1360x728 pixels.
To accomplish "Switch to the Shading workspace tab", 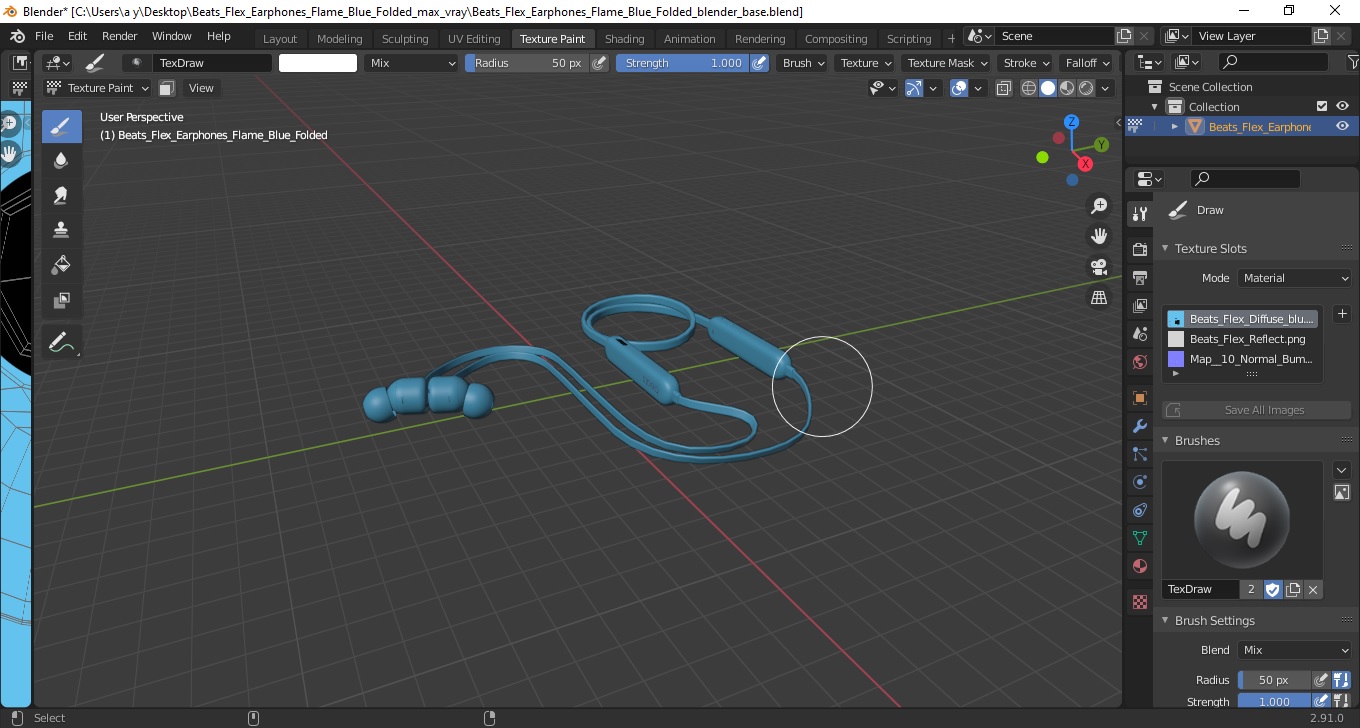I will (625, 39).
